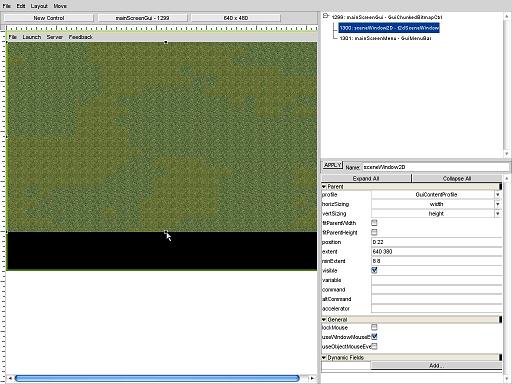Enable the useObjectMouseEvents checkbox

(x=374, y=346)
